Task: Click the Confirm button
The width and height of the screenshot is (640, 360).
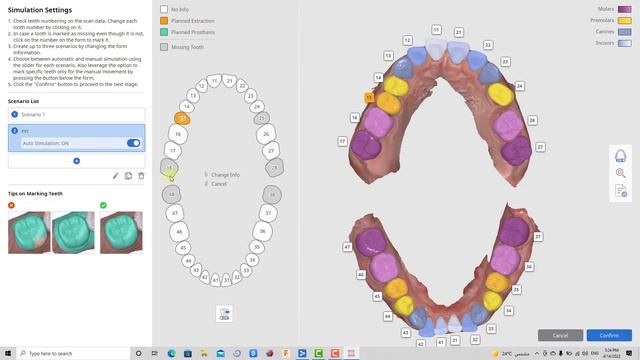Action: coord(609,335)
